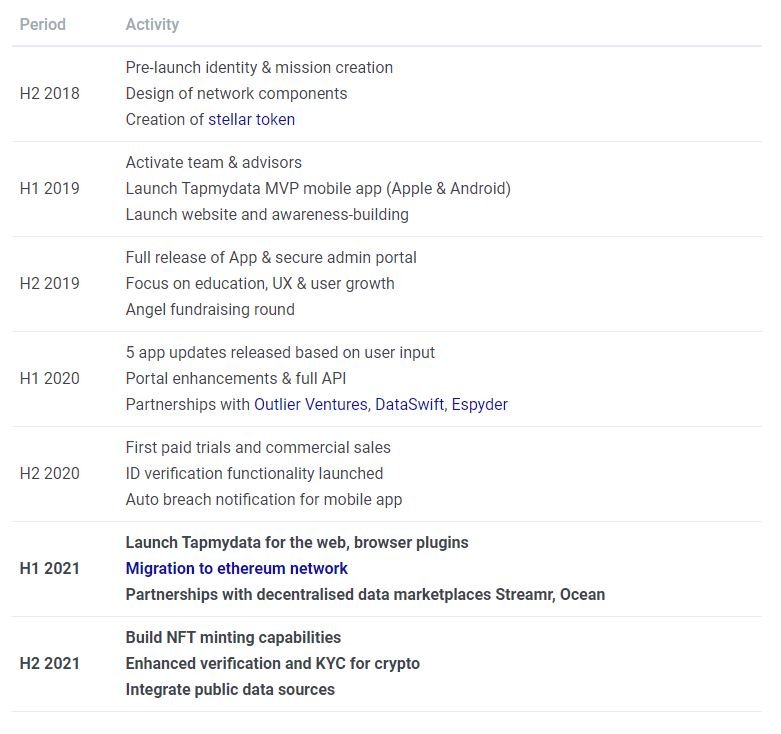Select the Angel fundraising round line
The height and width of the screenshot is (734, 781).
coord(210,310)
